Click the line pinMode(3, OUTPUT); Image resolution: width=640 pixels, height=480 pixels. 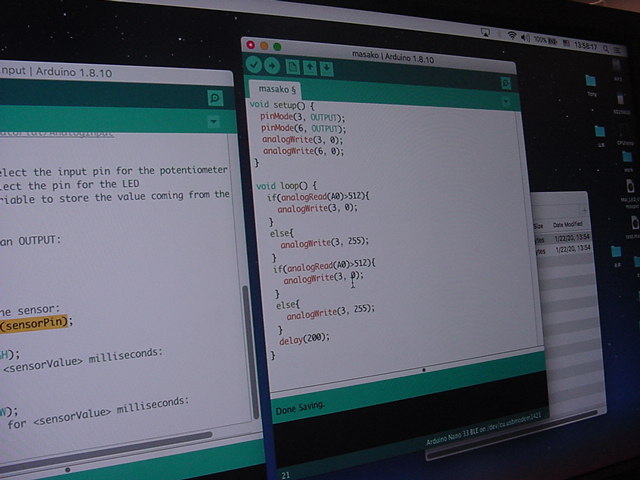pyautogui.click(x=302, y=117)
